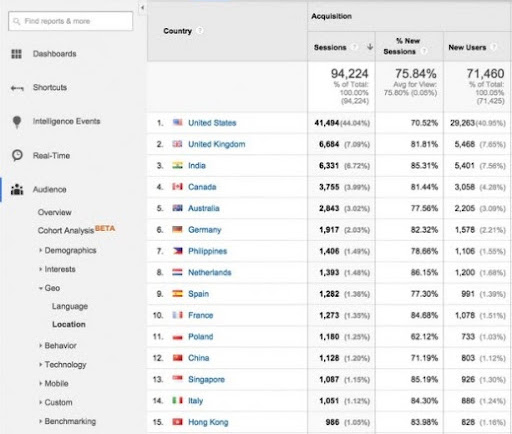Click the Spain flag icon
Viewport: 512px width, 434px height.
point(177,293)
